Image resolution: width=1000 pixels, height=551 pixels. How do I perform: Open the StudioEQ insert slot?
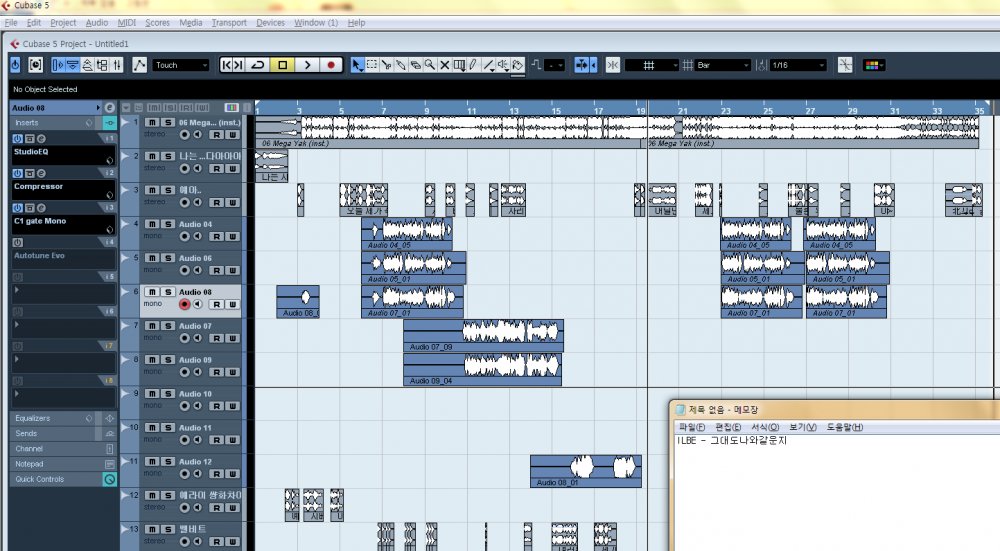pyautogui.click(x=63, y=156)
